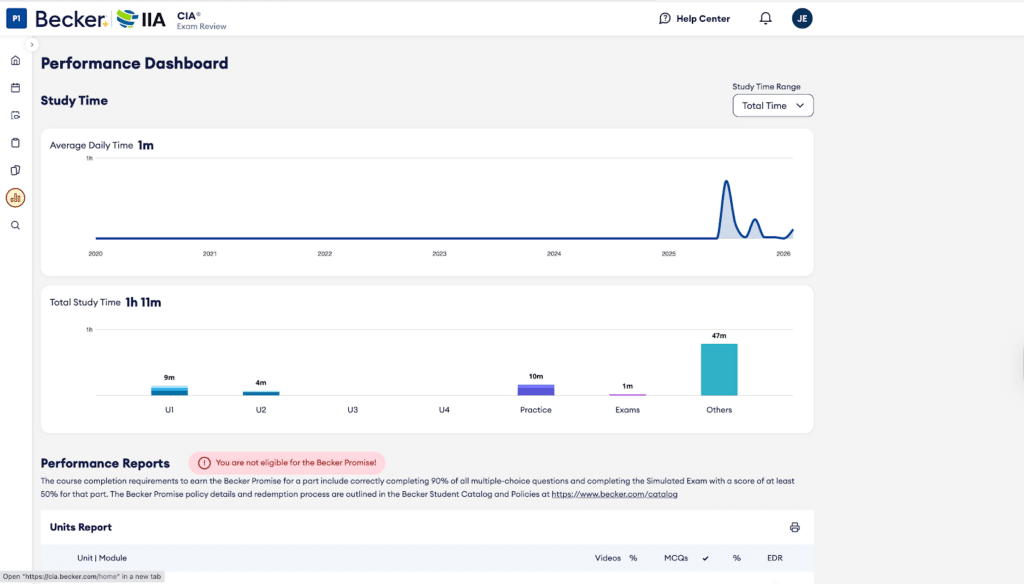Click the U1 study time bar
The height and width of the screenshot is (584, 1024).
point(169,390)
